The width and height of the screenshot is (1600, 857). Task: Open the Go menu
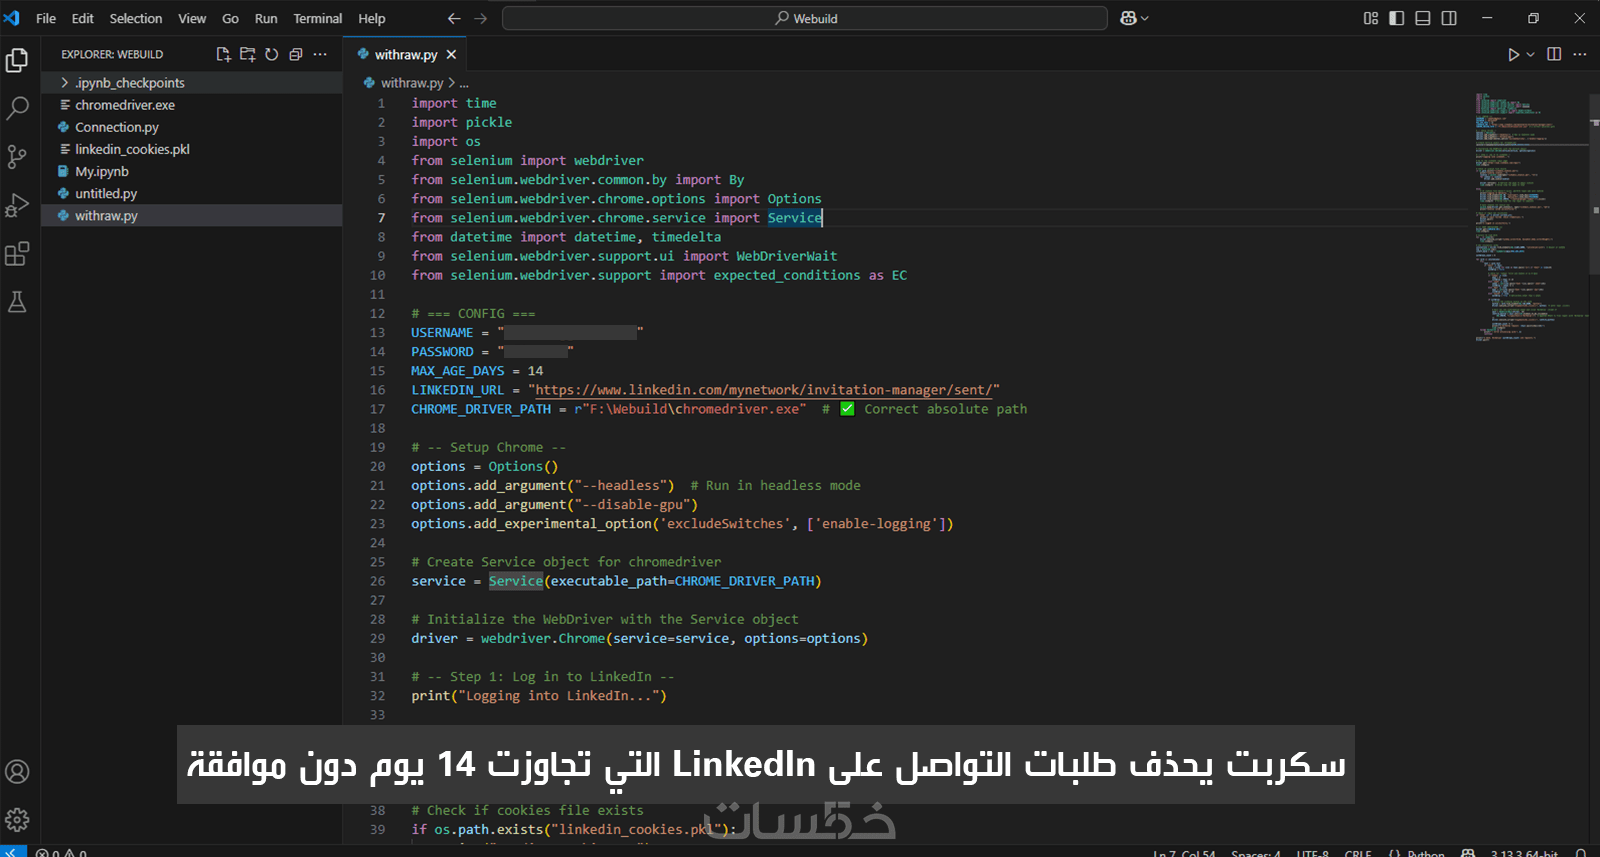click(230, 18)
